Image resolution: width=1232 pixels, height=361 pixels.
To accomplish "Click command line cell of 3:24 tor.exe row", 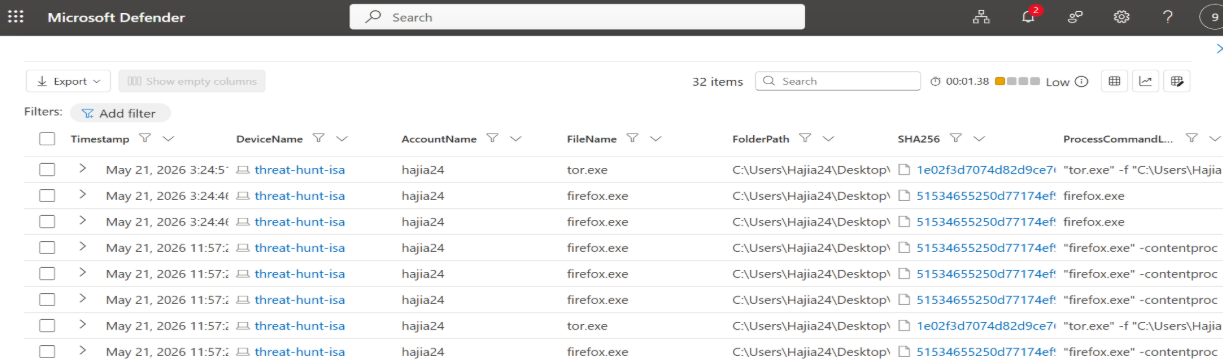I will click(x=1143, y=170).
